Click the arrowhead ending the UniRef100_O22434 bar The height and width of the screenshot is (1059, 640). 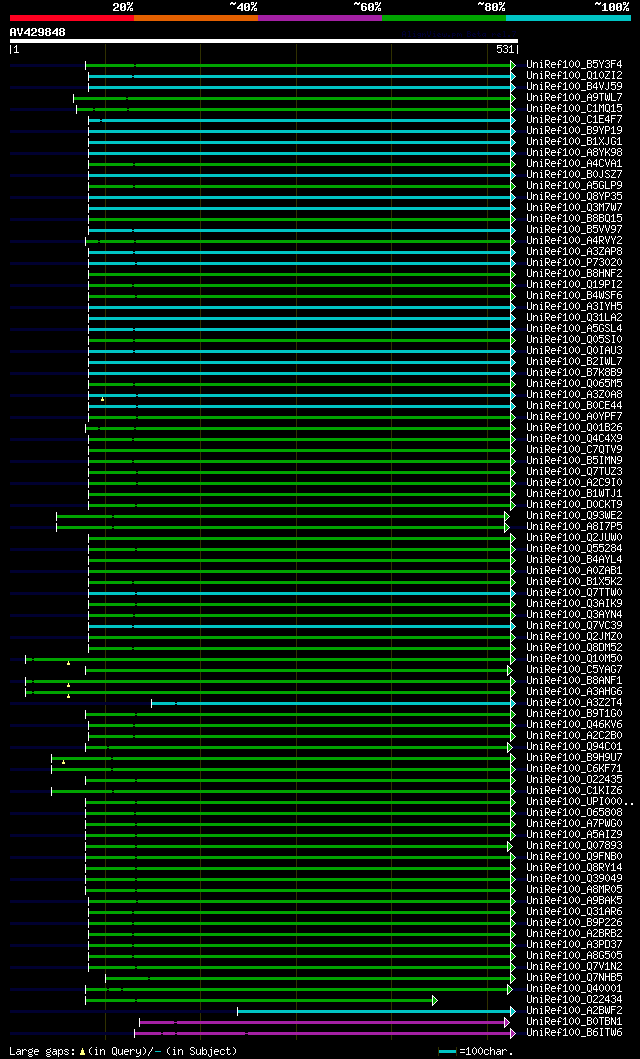[435, 1000]
